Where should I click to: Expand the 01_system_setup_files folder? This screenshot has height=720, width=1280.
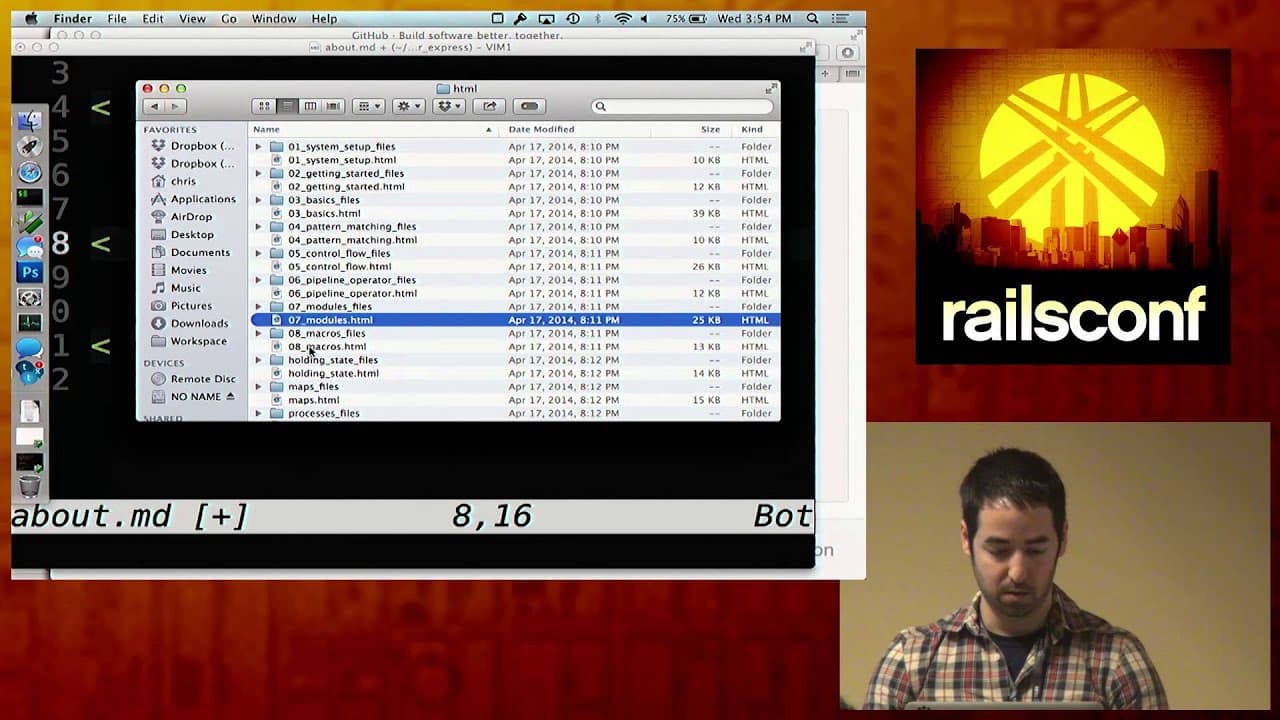point(258,146)
